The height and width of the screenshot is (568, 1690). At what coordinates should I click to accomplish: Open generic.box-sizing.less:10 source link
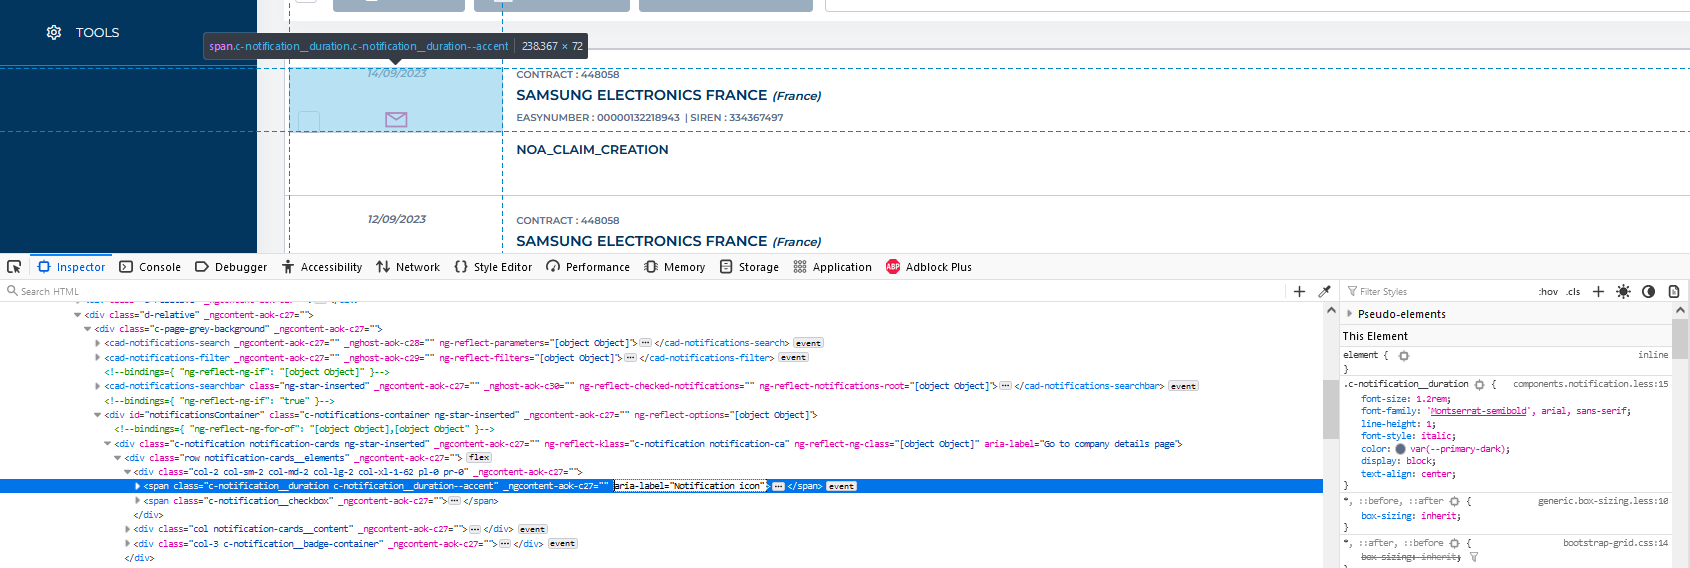1603,501
